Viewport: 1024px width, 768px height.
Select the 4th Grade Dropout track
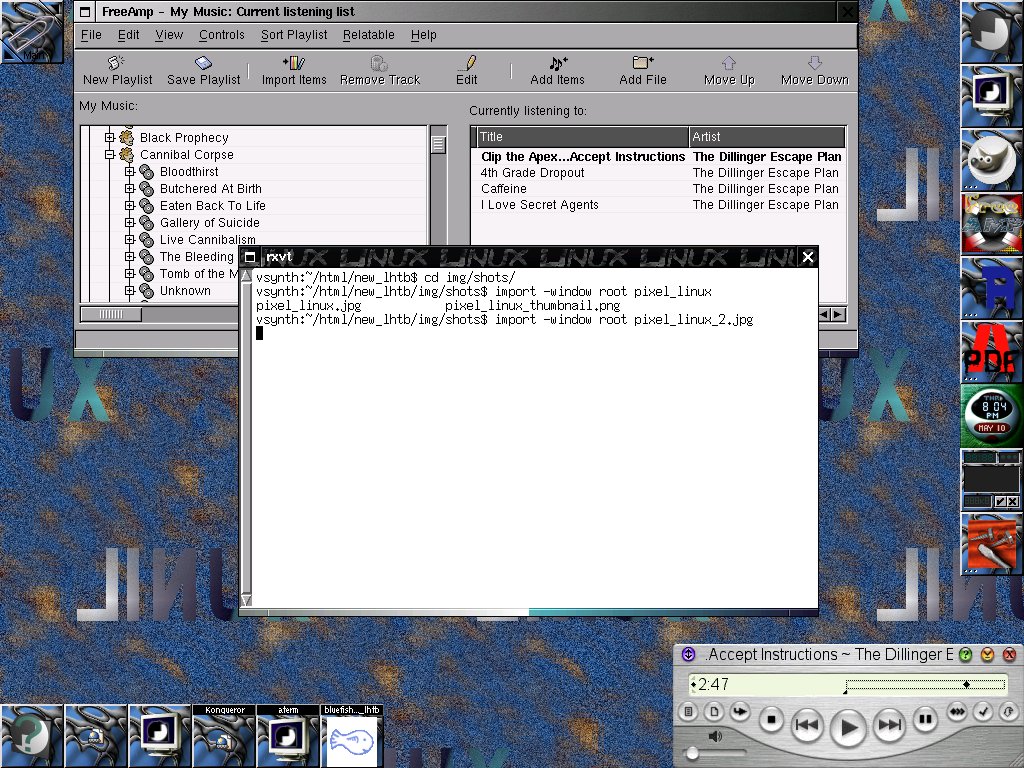pos(532,173)
